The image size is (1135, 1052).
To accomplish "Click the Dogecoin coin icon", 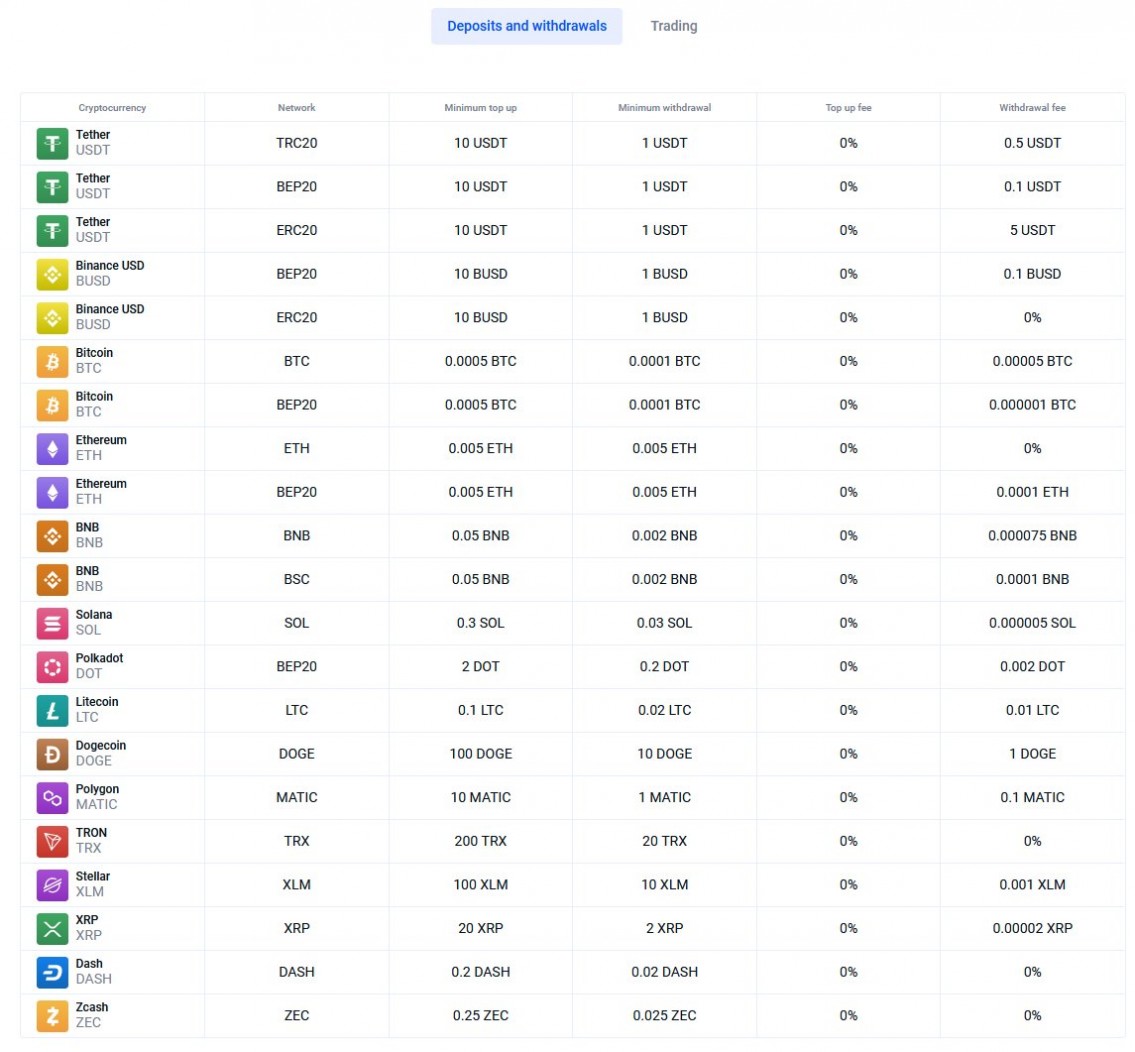I will 52,754.
